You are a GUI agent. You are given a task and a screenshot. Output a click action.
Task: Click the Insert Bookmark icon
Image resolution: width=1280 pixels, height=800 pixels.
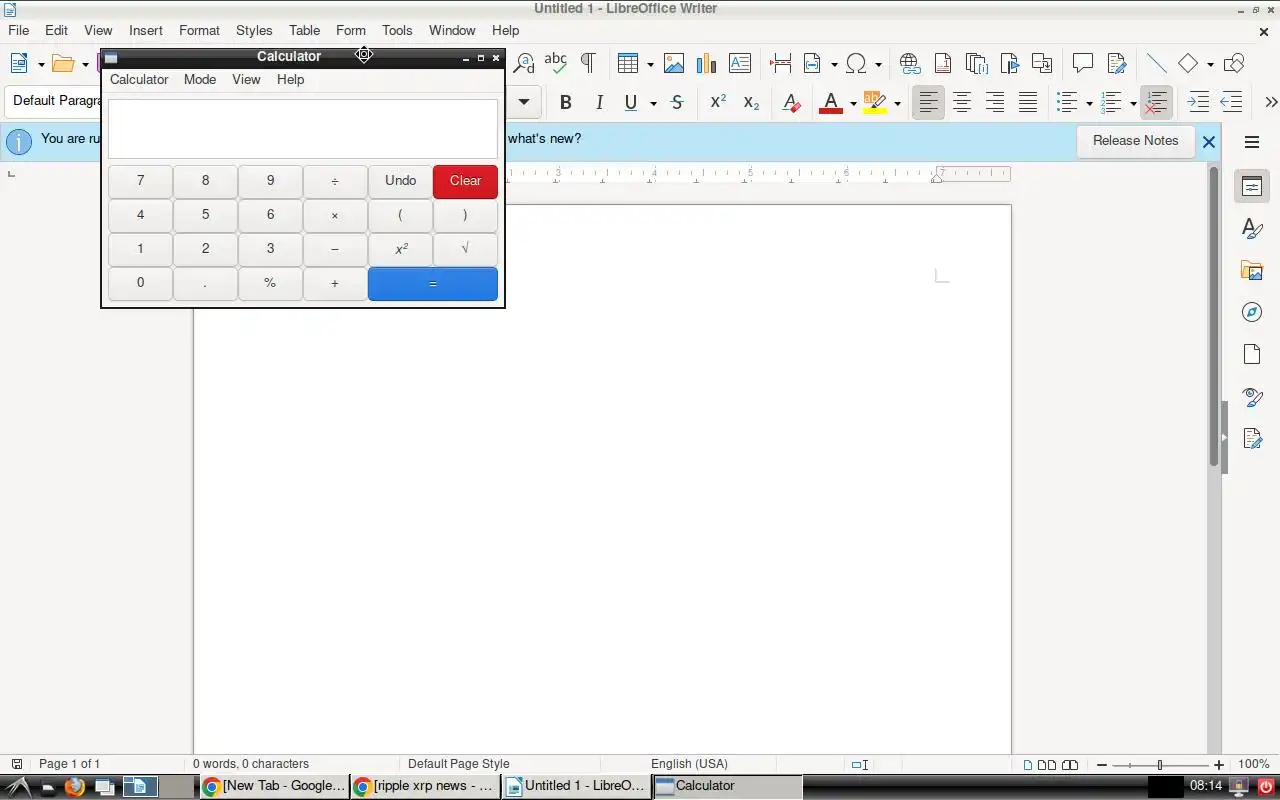(1009, 64)
